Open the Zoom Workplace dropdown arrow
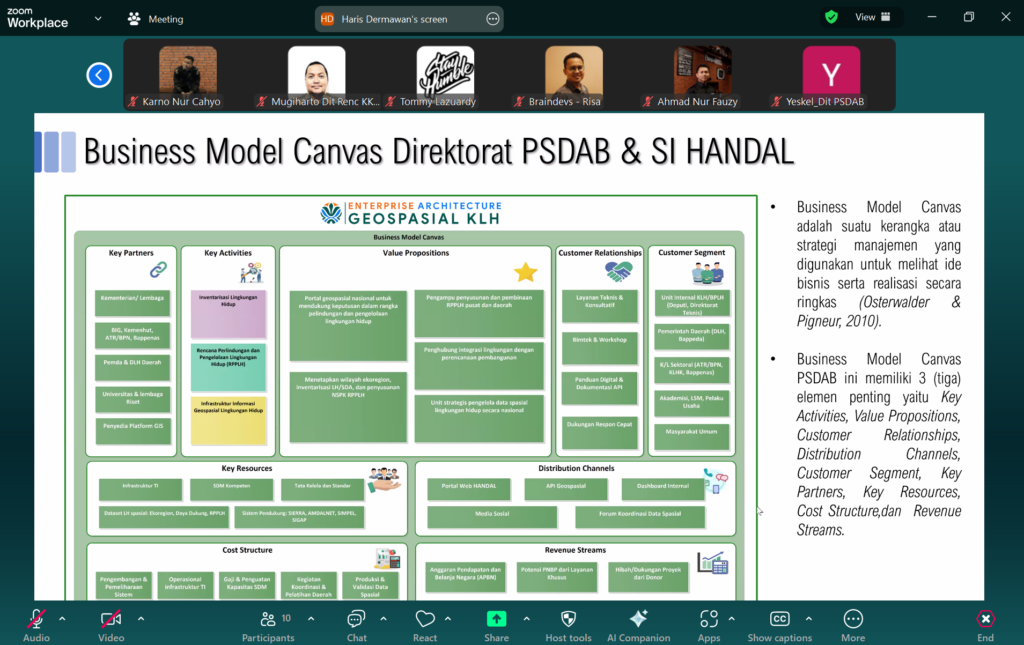1024x645 pixels. pos(98,18)
